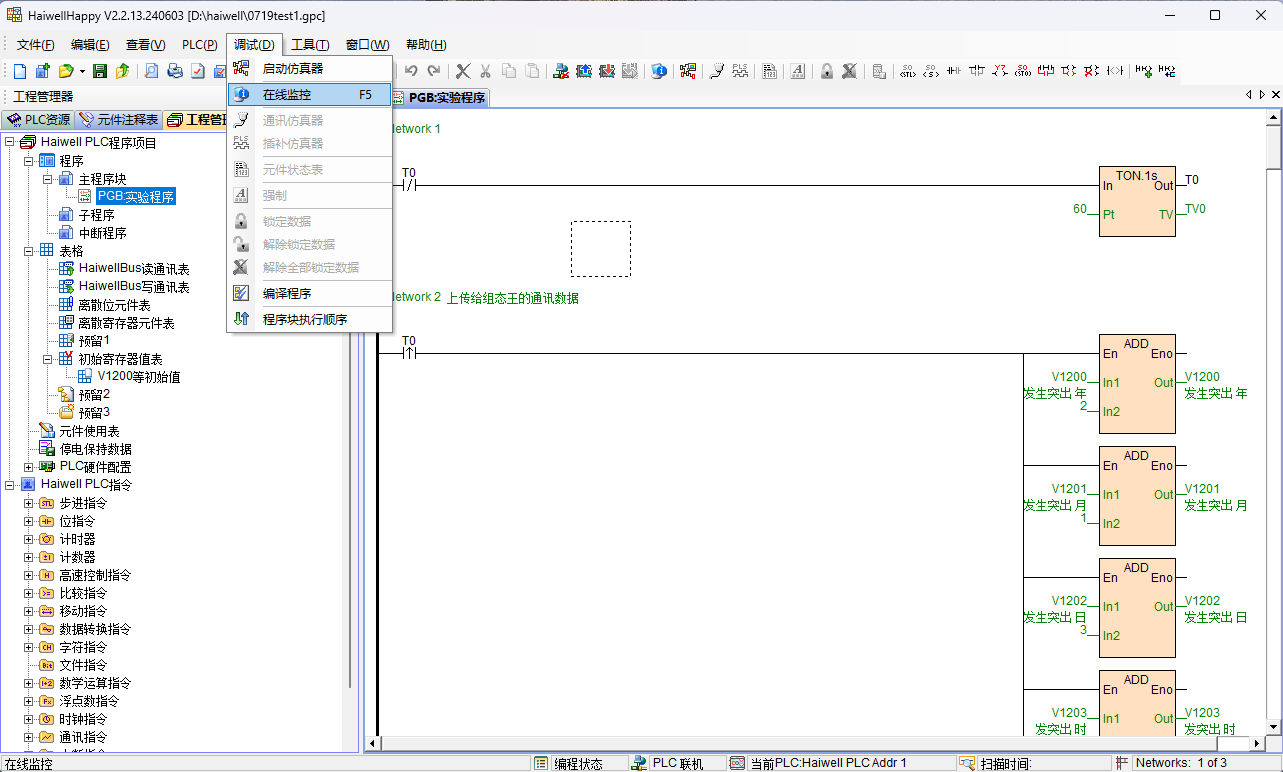Collapse the 初始寄存器值表 tree node
Viewport: 1283px width, 772px height.
(48, 359)
